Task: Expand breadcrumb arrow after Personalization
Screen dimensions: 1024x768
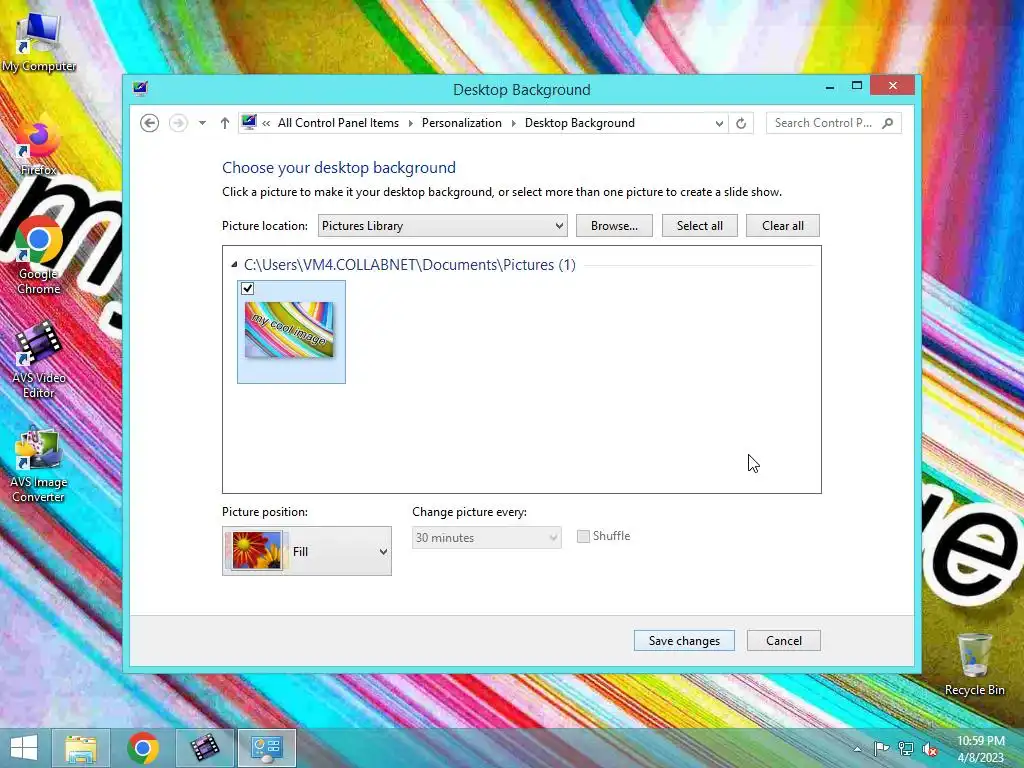Action: [x=513, y=123]
